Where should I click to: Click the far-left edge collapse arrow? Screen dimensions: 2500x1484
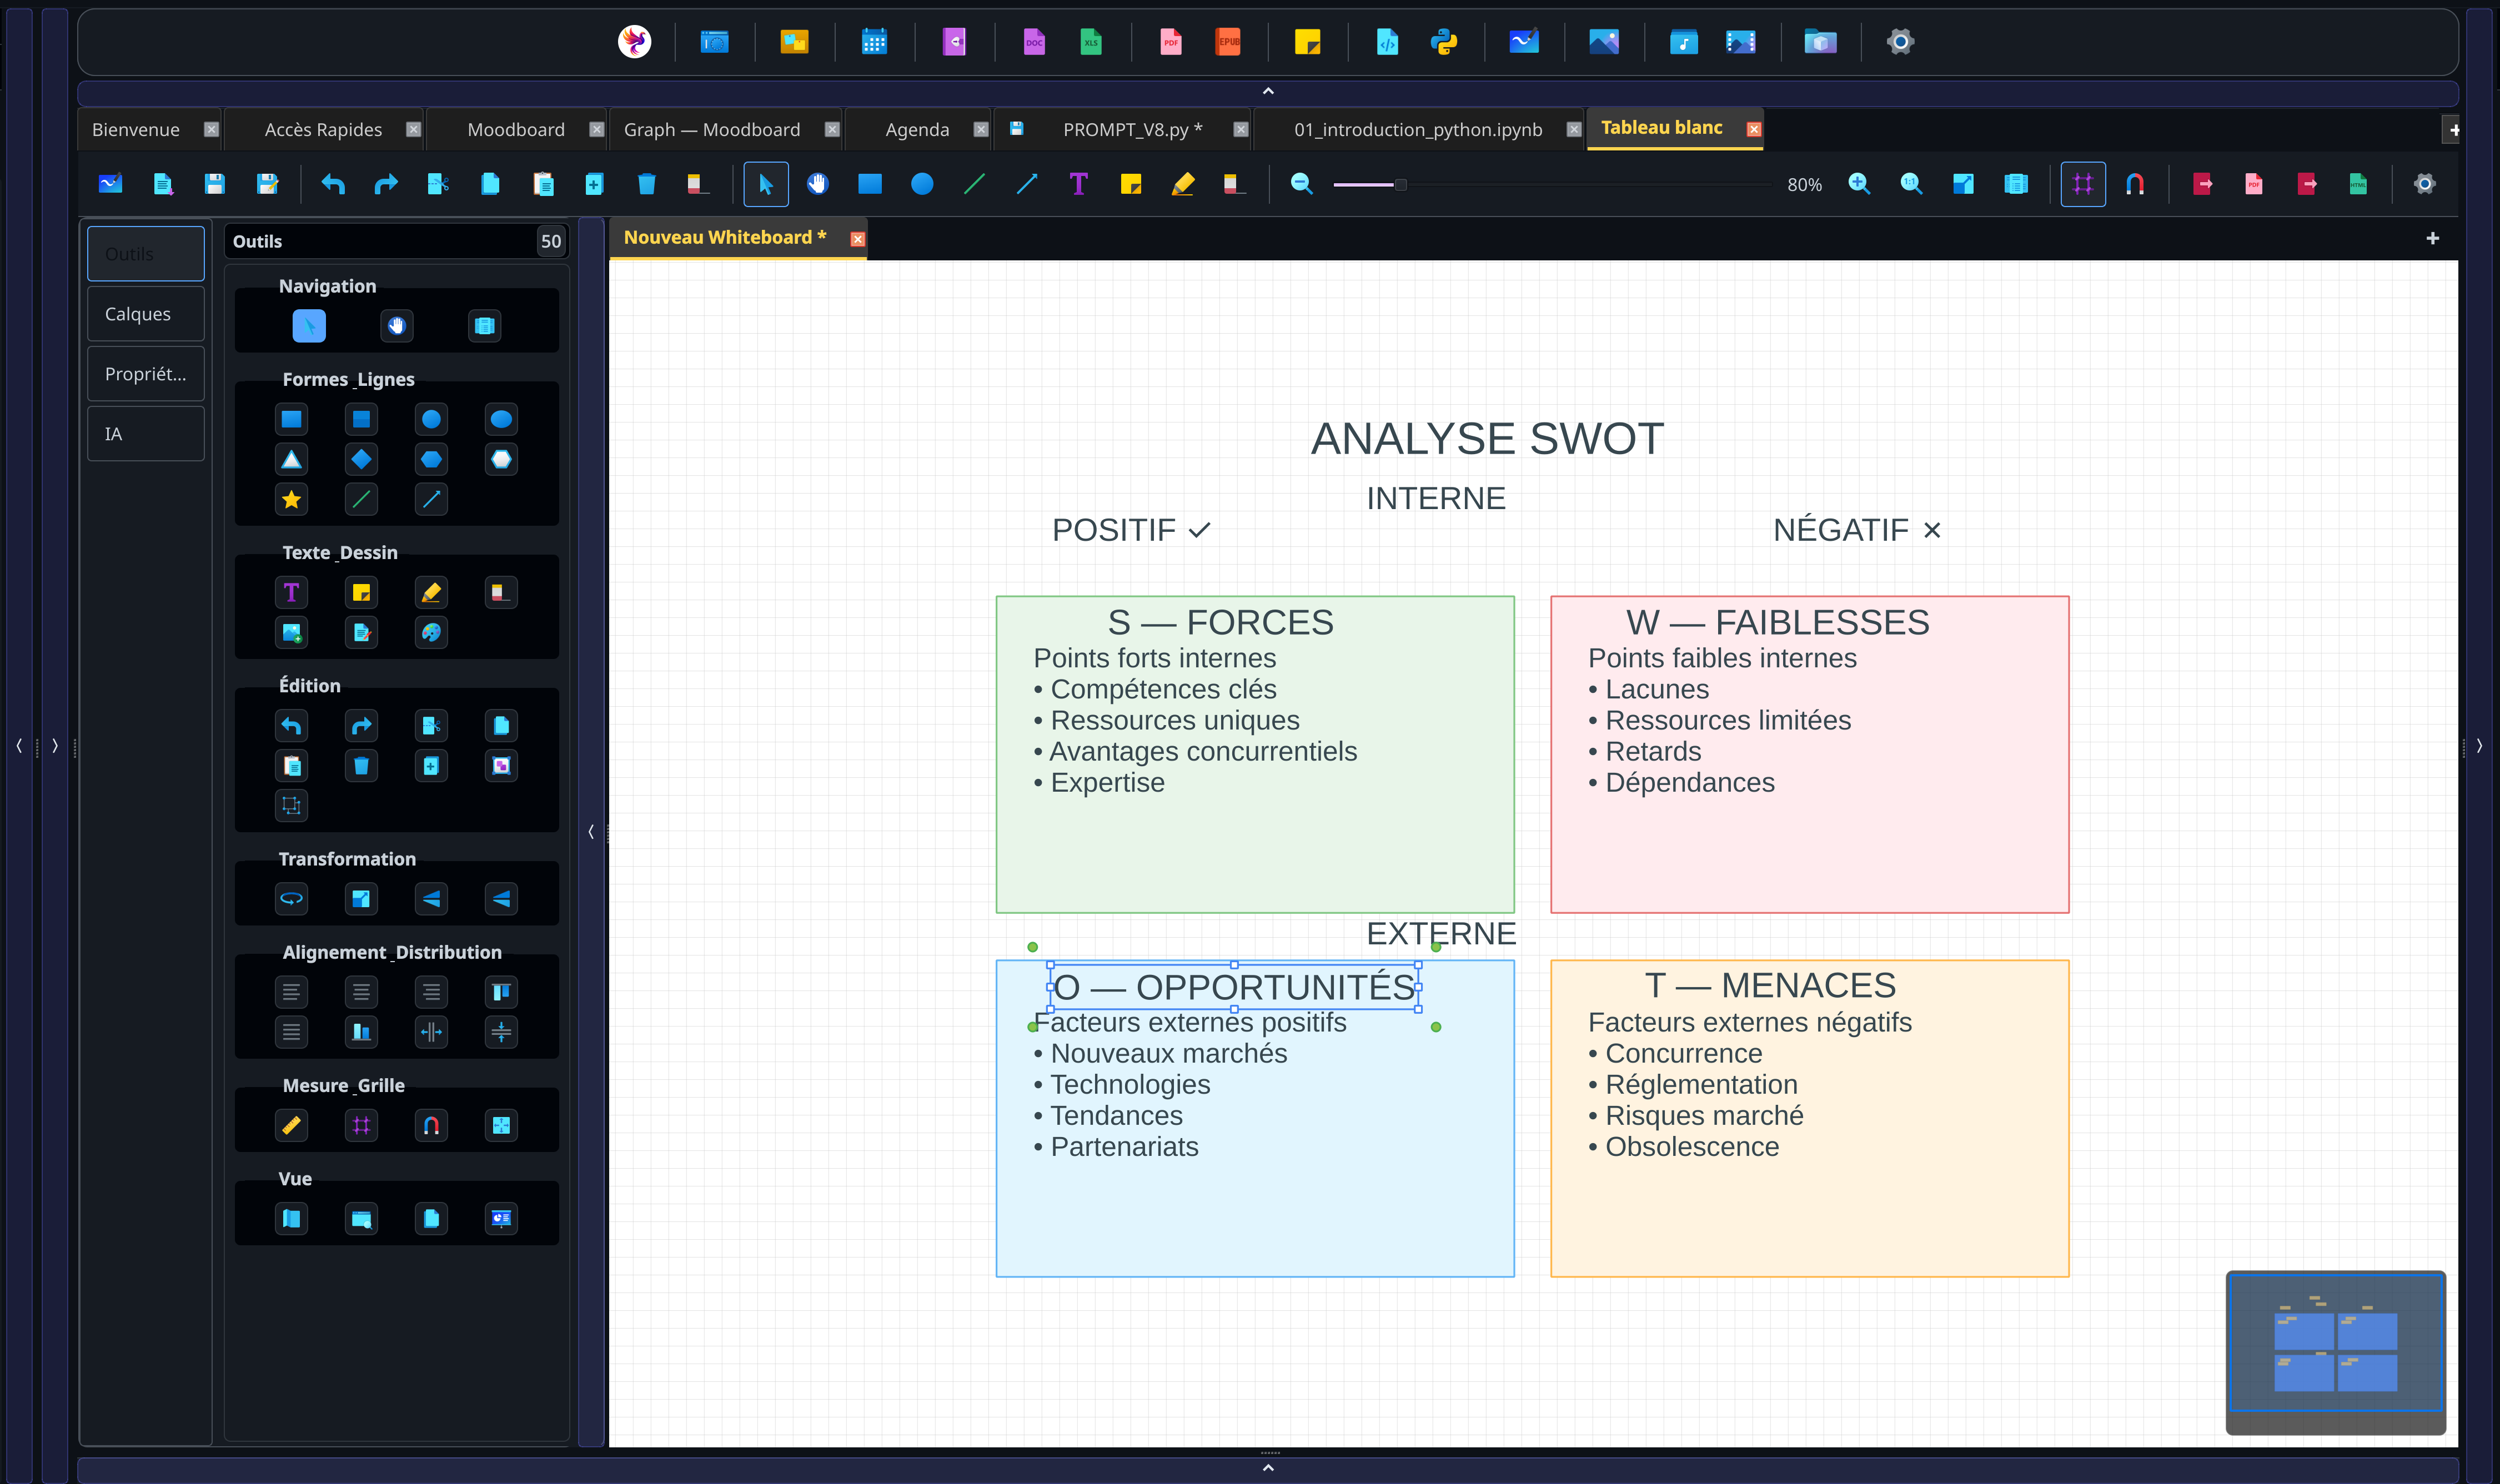click(19, 746)
